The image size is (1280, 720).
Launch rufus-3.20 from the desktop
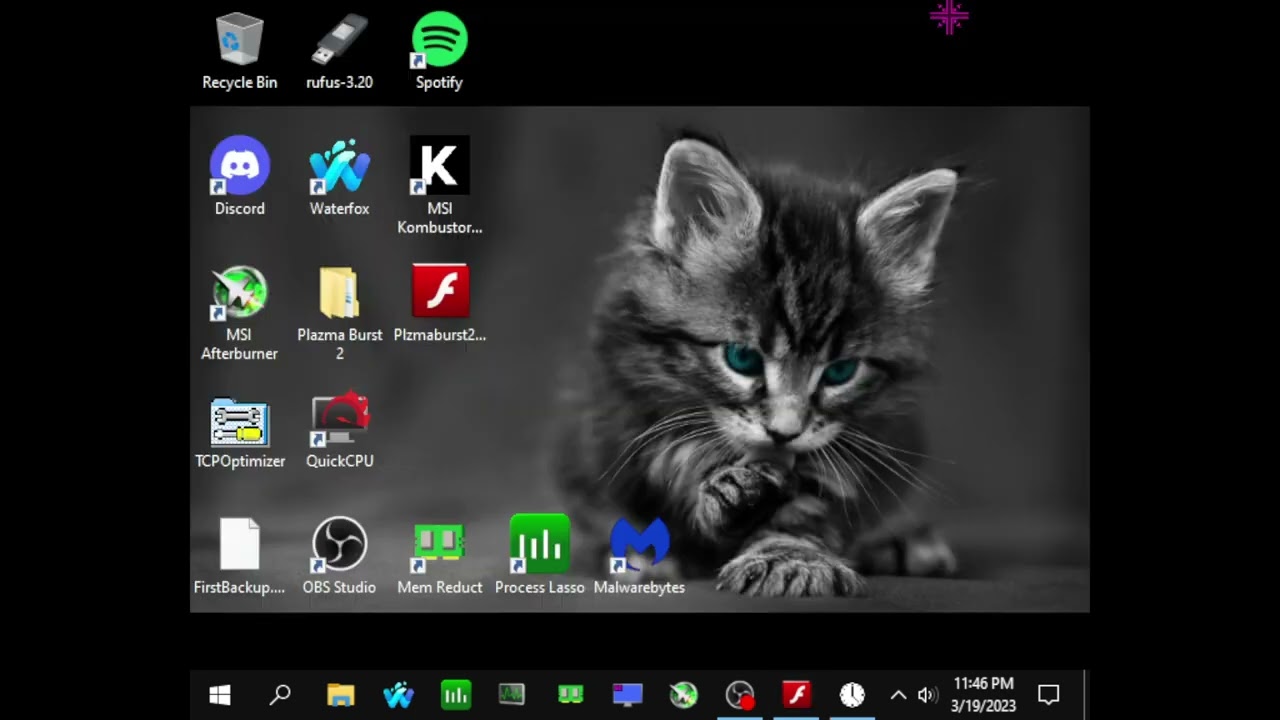[339, 52]
